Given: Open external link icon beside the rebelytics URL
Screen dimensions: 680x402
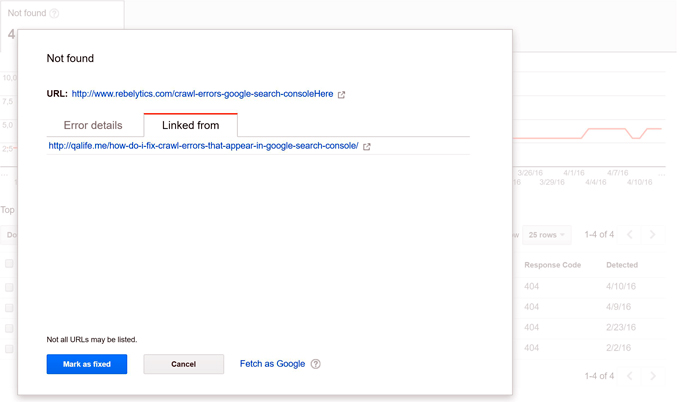Looking at the screenshot, I should (x=342, y=95).
